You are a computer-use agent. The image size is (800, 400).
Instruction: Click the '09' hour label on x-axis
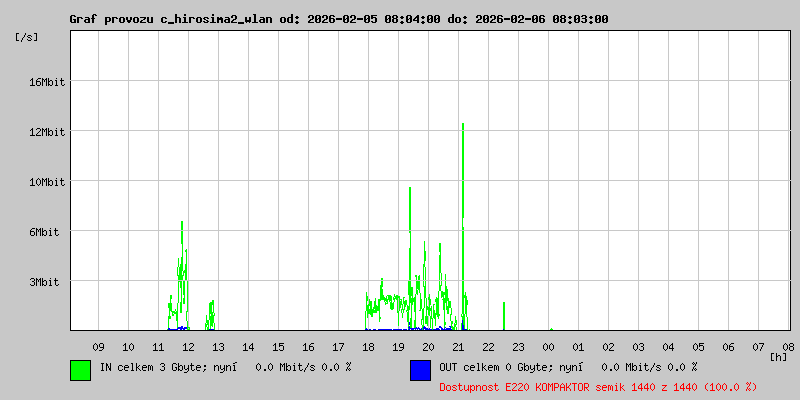(98, 347)
